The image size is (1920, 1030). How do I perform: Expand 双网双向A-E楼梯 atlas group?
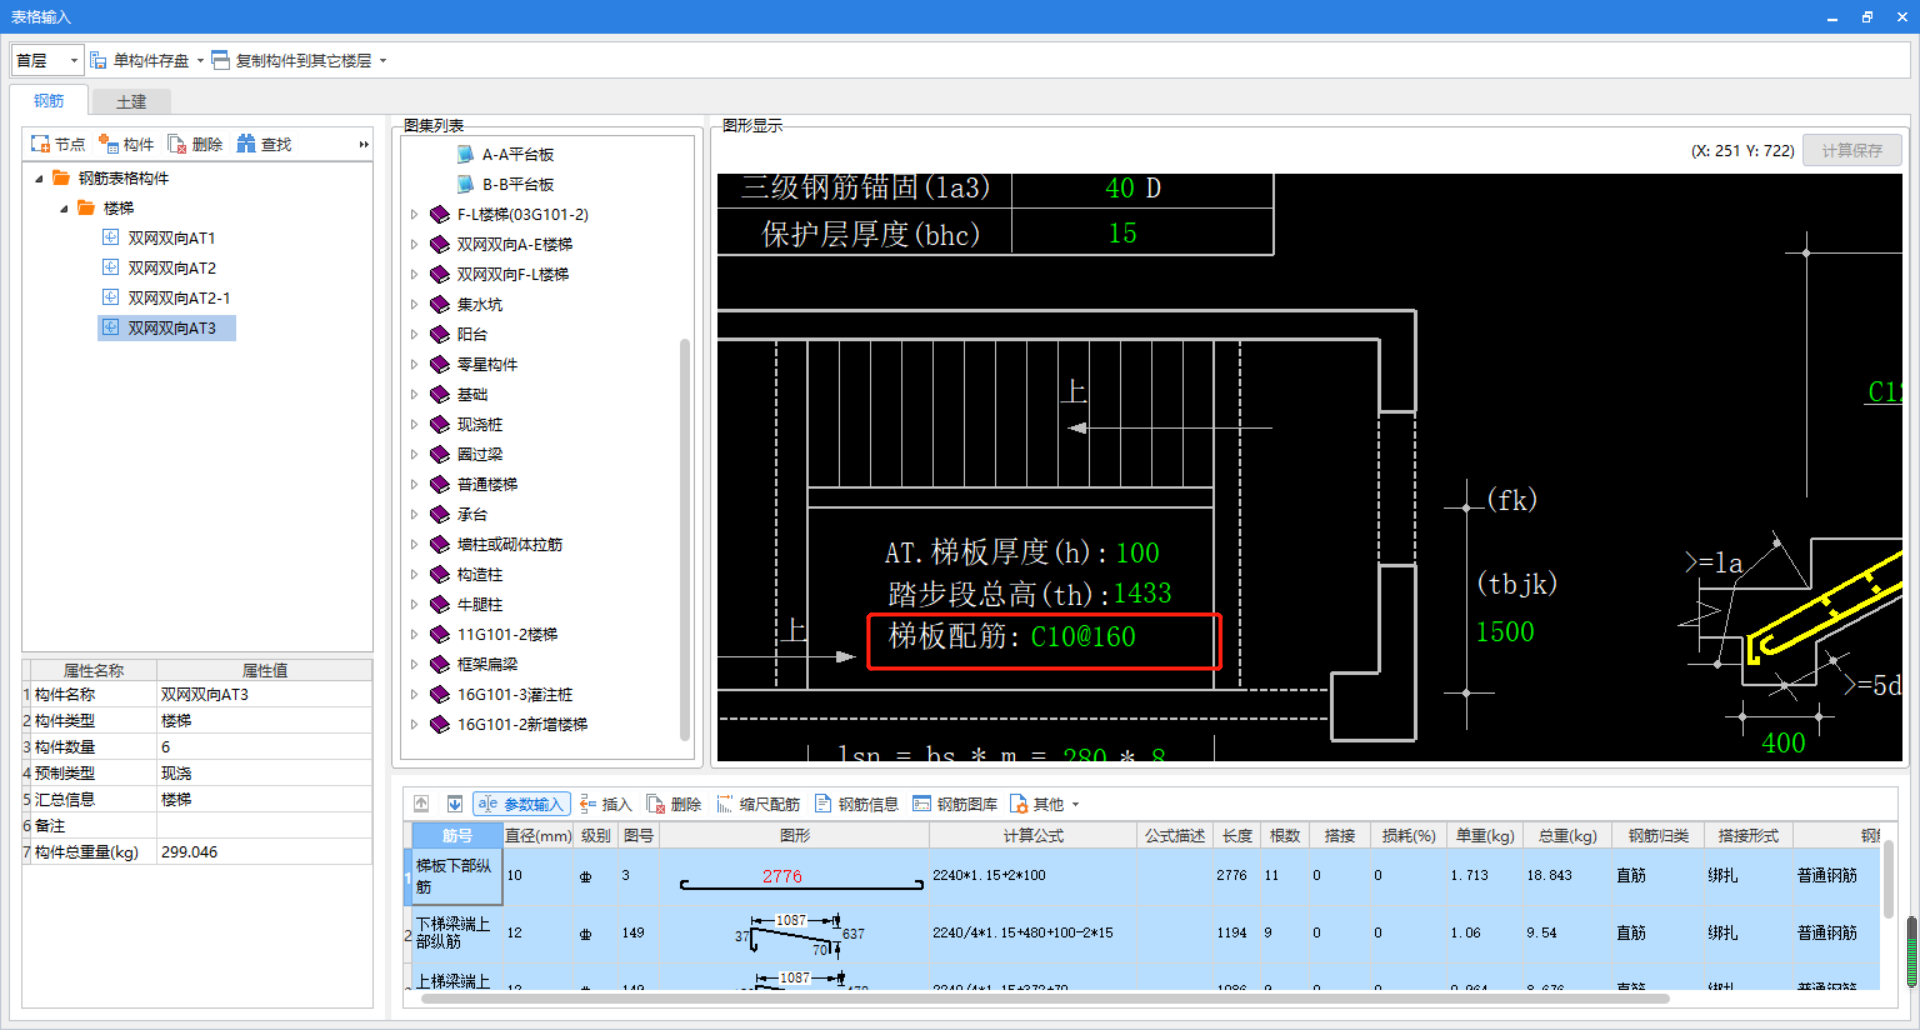pos(414,244)
